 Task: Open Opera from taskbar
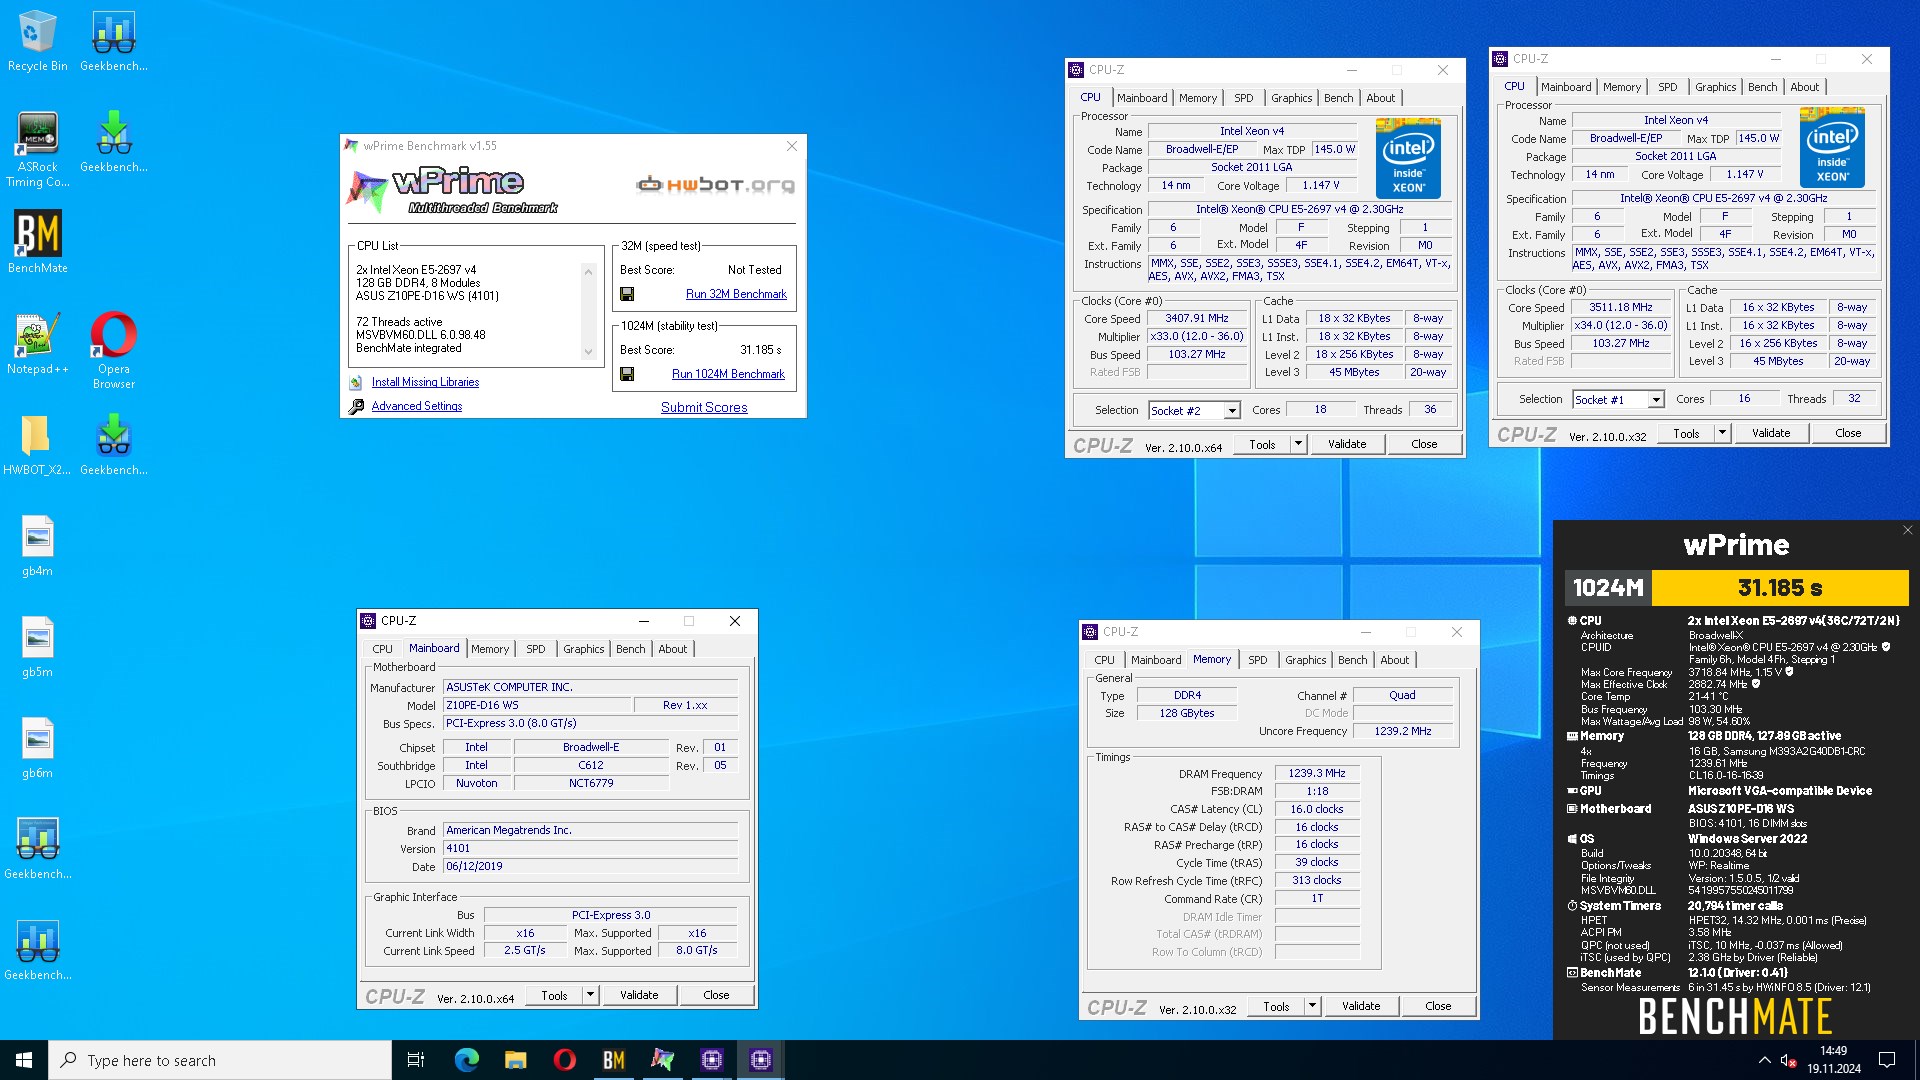[x=564, y=1060]
